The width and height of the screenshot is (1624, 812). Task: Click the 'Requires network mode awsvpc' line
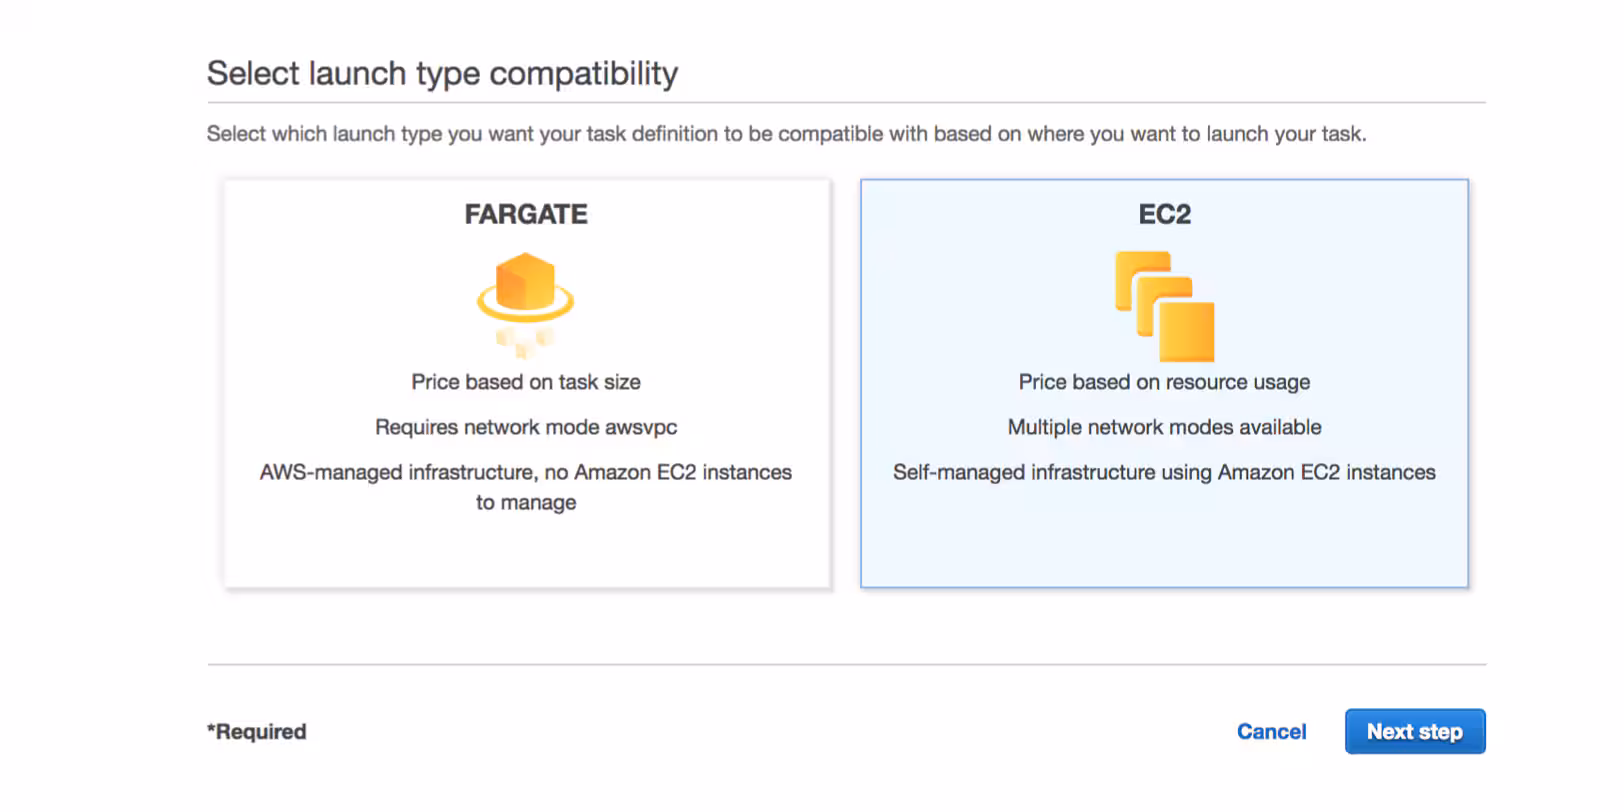tap(525, 427)
